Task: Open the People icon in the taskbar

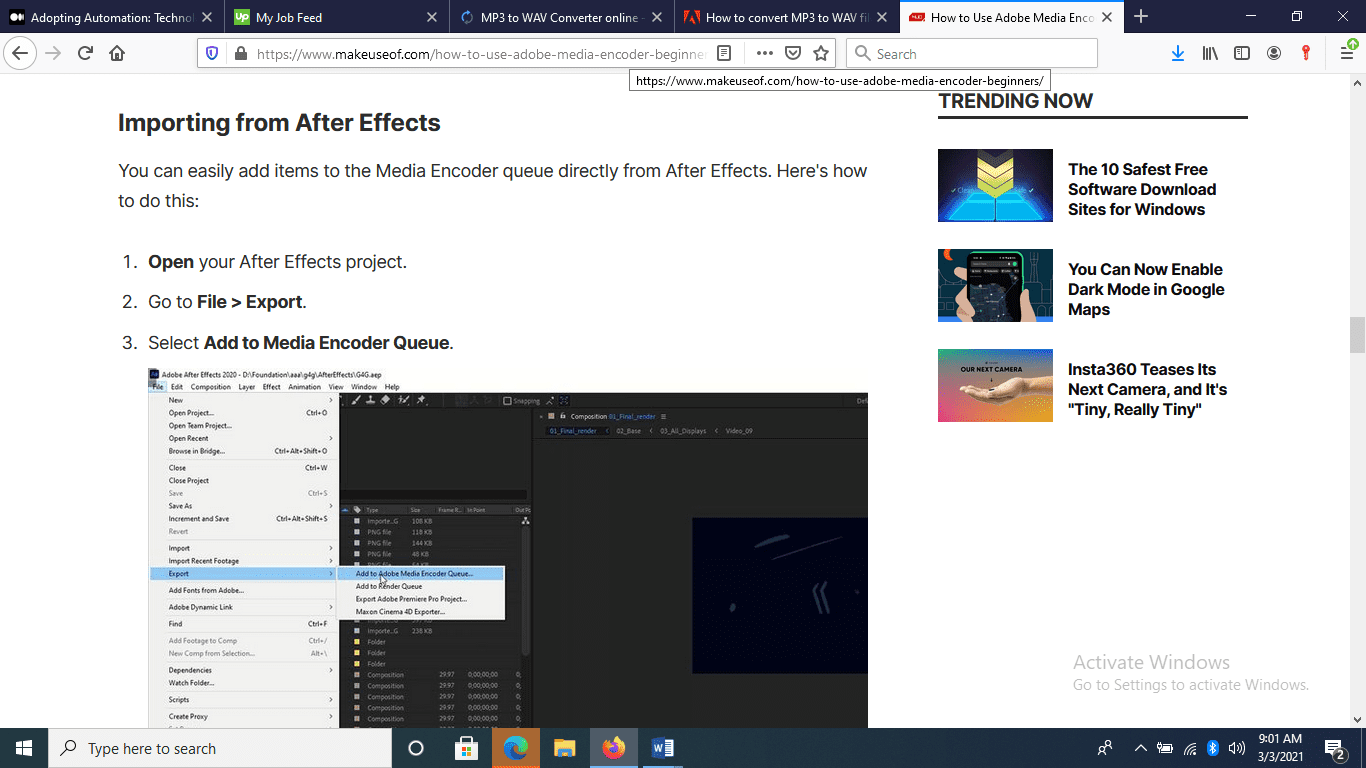Action: (1105, 748)
